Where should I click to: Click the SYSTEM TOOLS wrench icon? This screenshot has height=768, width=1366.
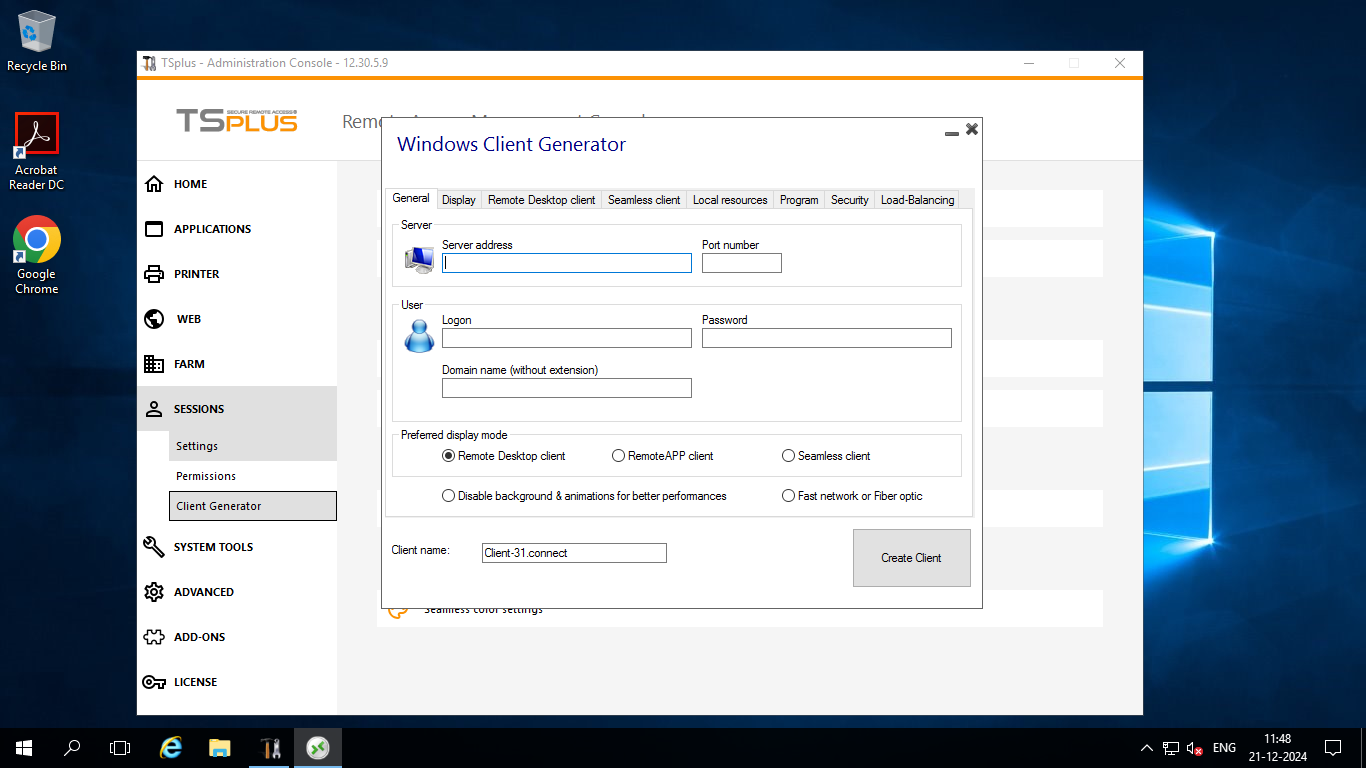coord(154,547)
